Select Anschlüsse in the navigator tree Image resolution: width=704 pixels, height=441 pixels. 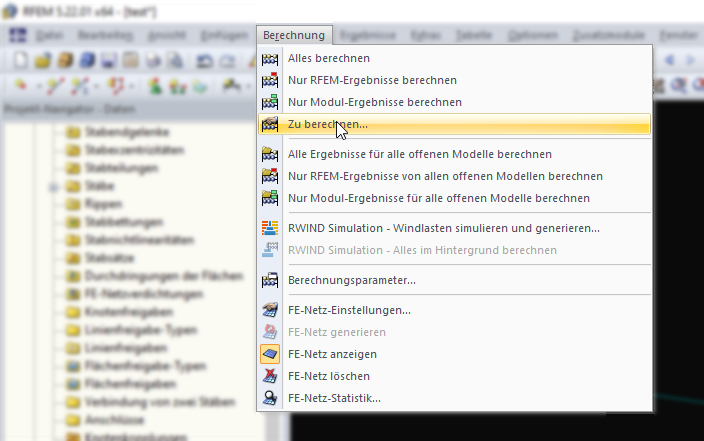click(114, 419)
